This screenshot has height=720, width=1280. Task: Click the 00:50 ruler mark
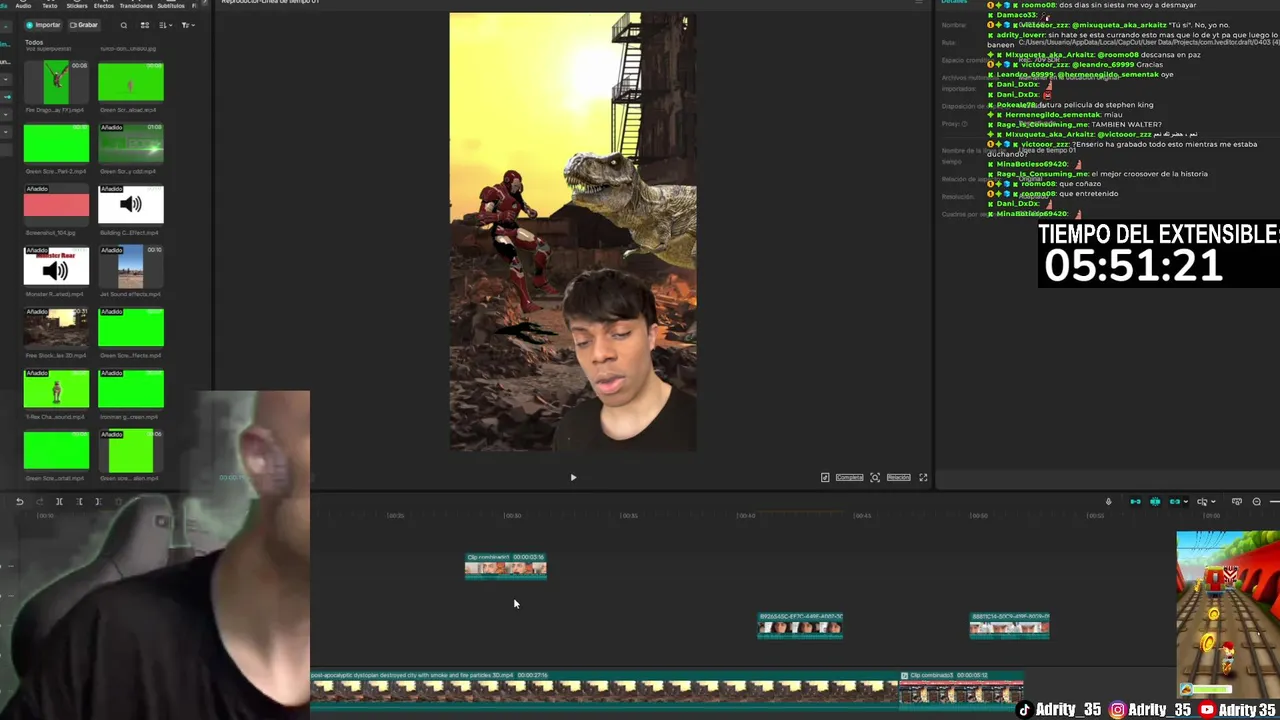(979, 515)
